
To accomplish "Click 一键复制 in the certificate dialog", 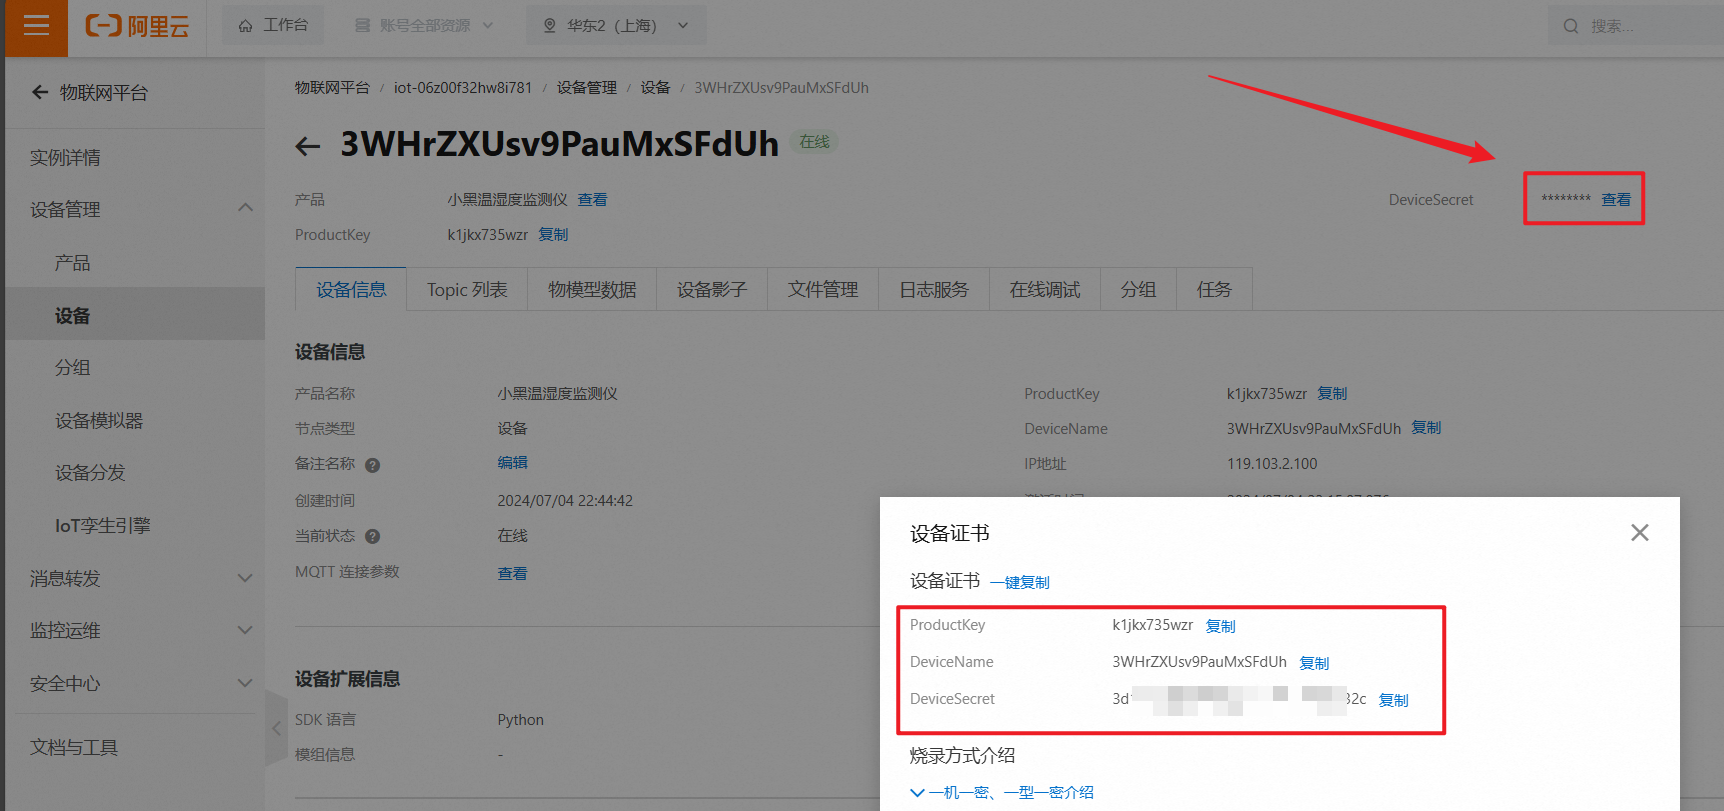I will 1020,582.
